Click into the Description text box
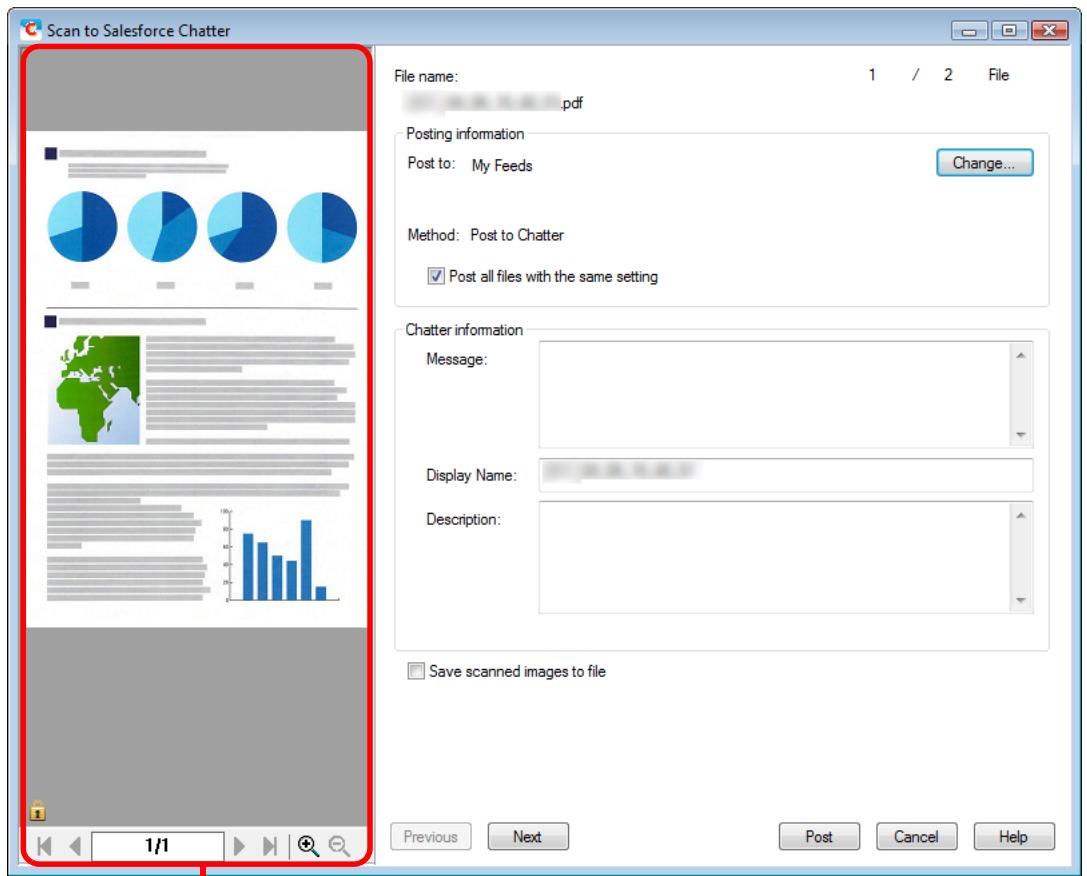This screenshot has width=1087, height=876. (775, 557)
